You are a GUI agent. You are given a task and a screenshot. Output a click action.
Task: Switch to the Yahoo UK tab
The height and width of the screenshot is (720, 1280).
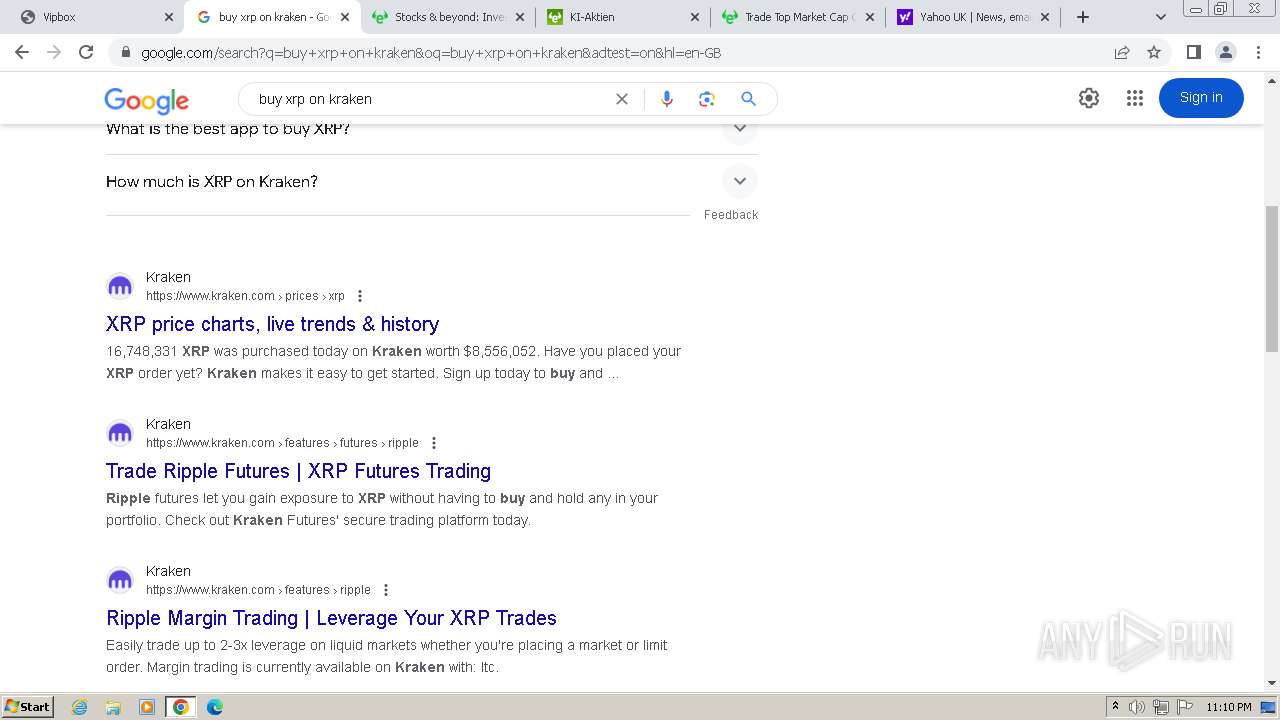972,17
